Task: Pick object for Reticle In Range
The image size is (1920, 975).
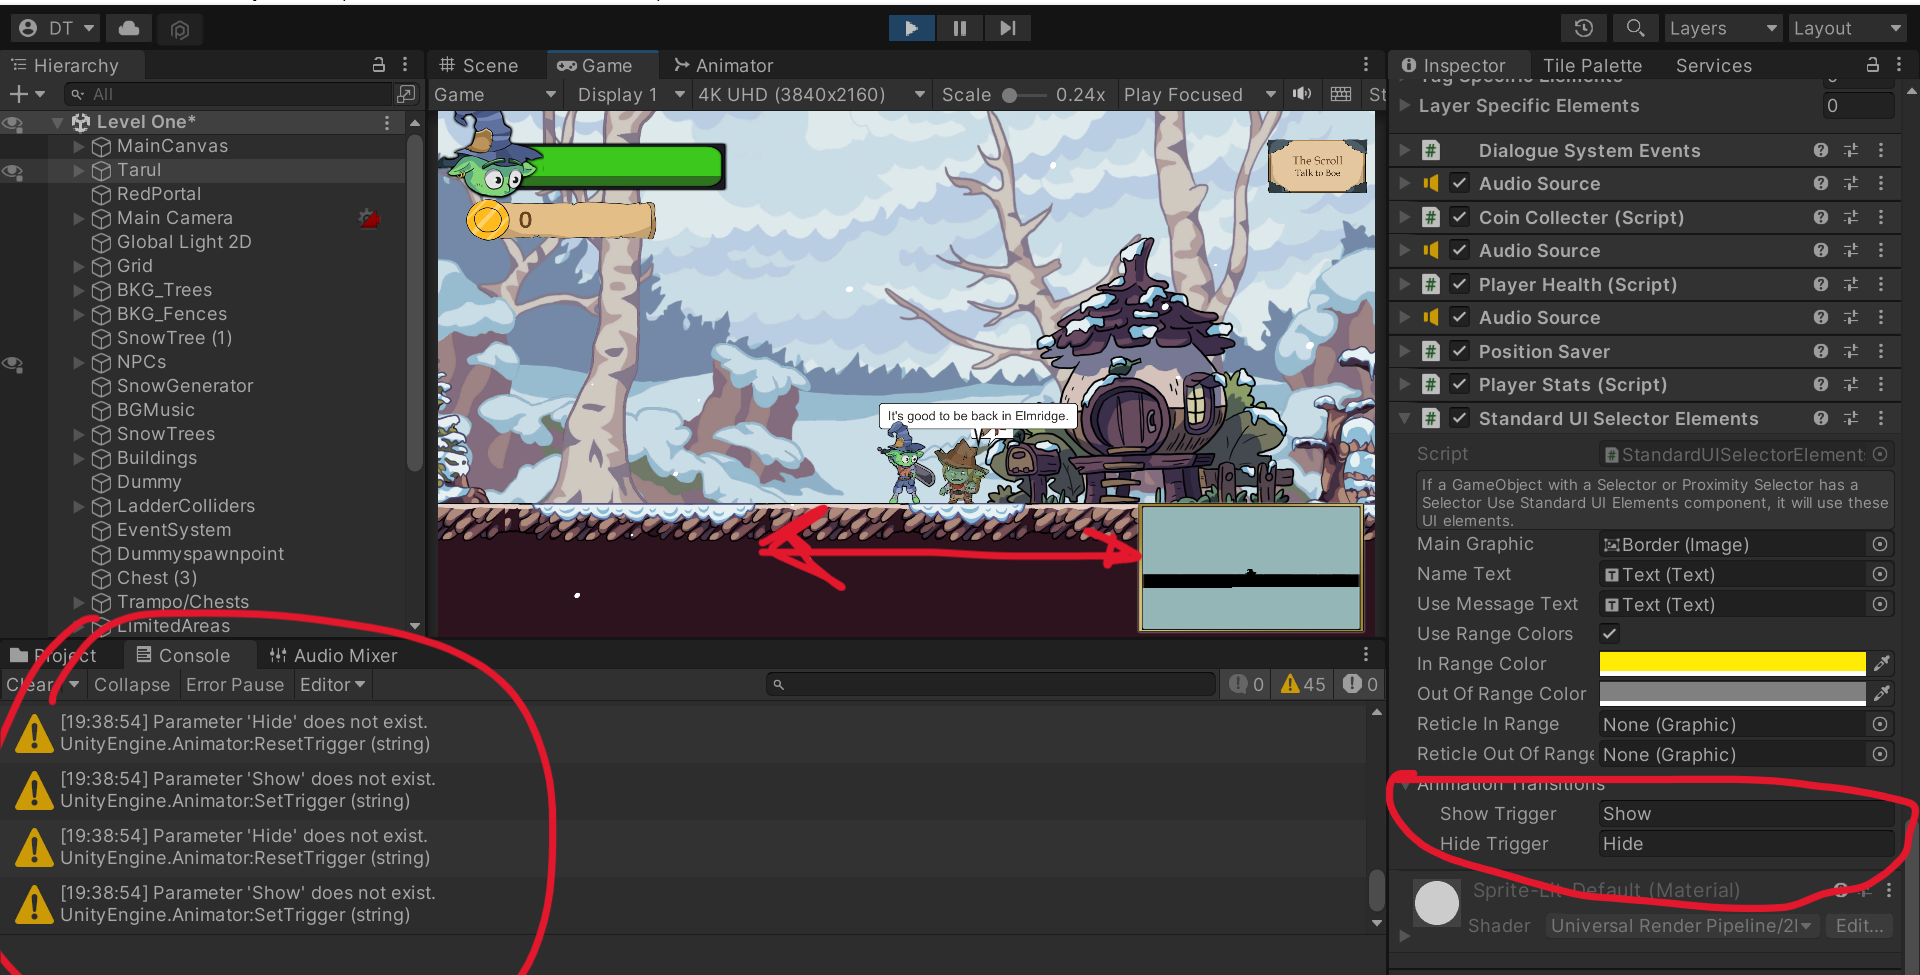Action: [x=1880, y=724]
